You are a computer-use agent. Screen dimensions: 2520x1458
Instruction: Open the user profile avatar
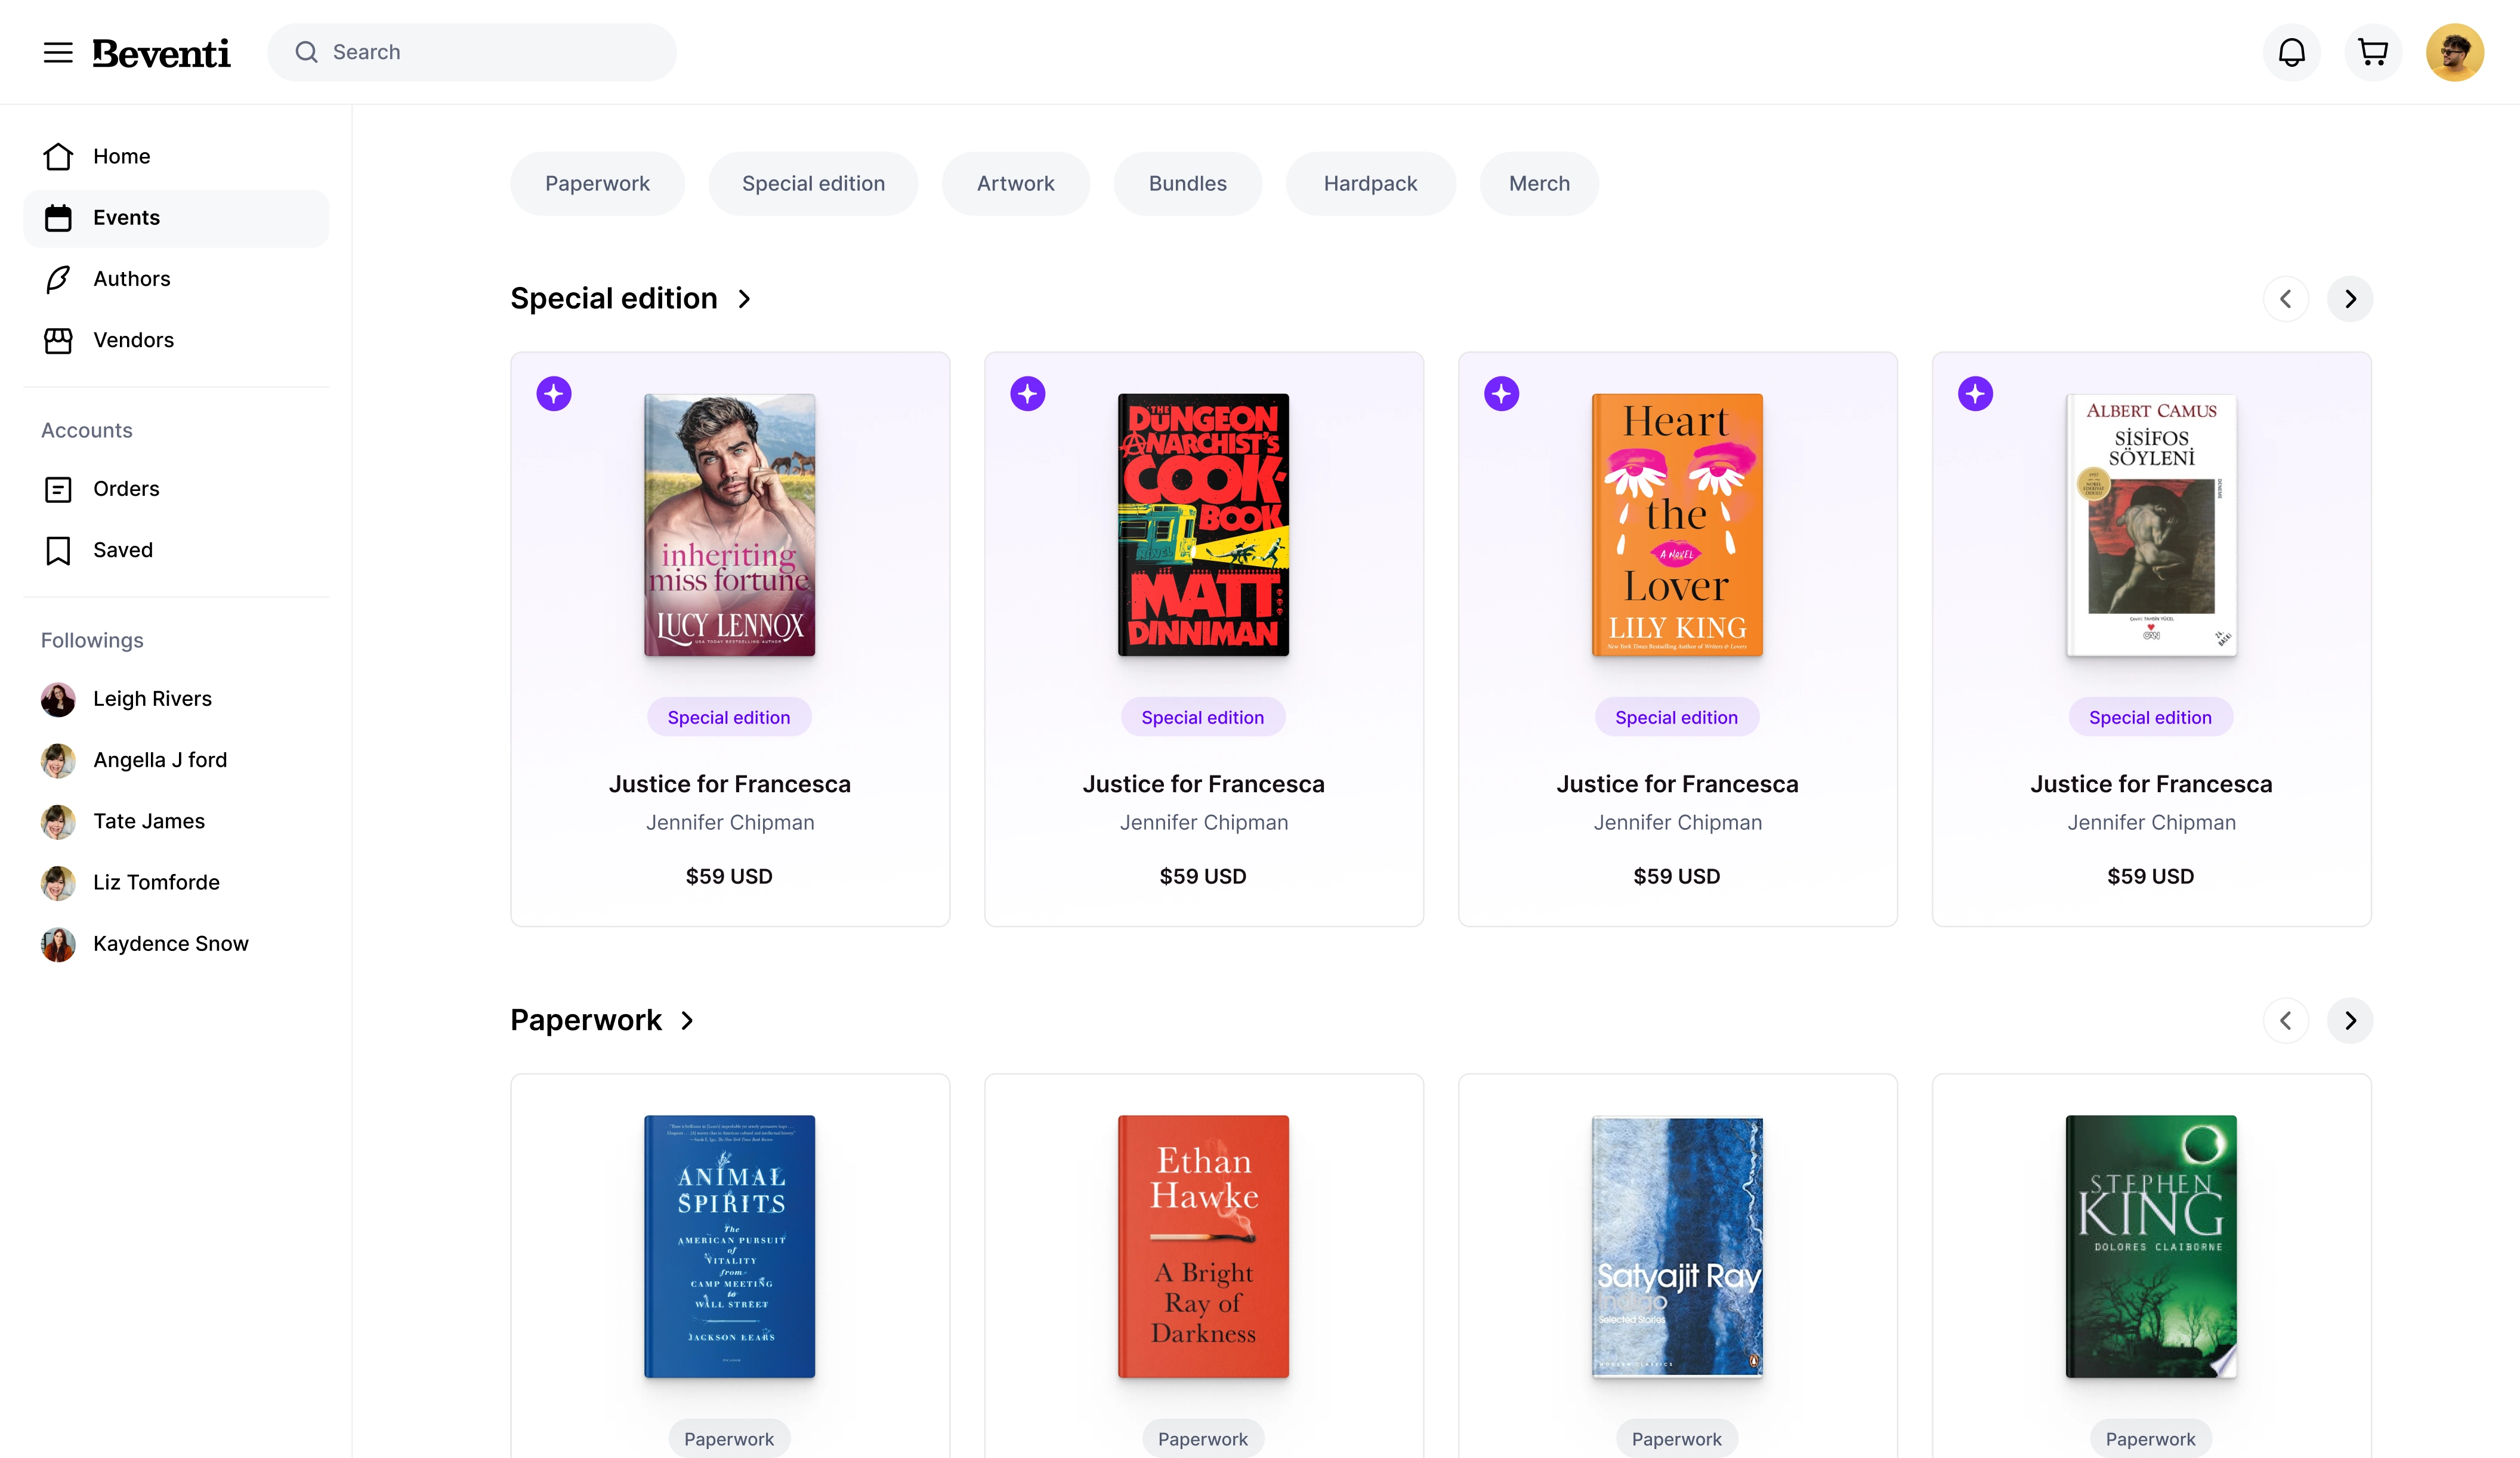(2454, 52)
